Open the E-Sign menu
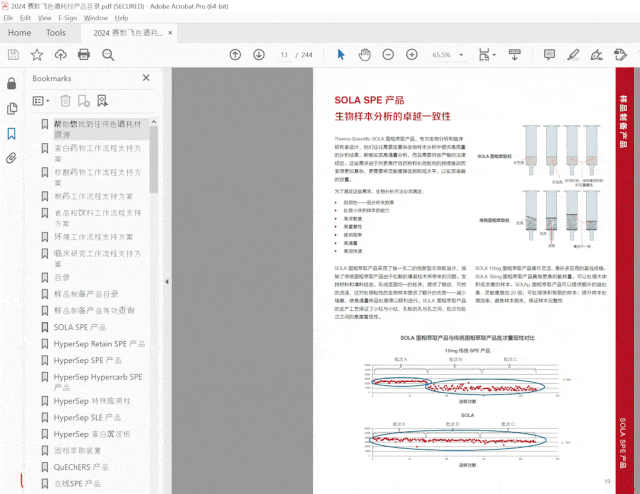 [x=67, y=18]
